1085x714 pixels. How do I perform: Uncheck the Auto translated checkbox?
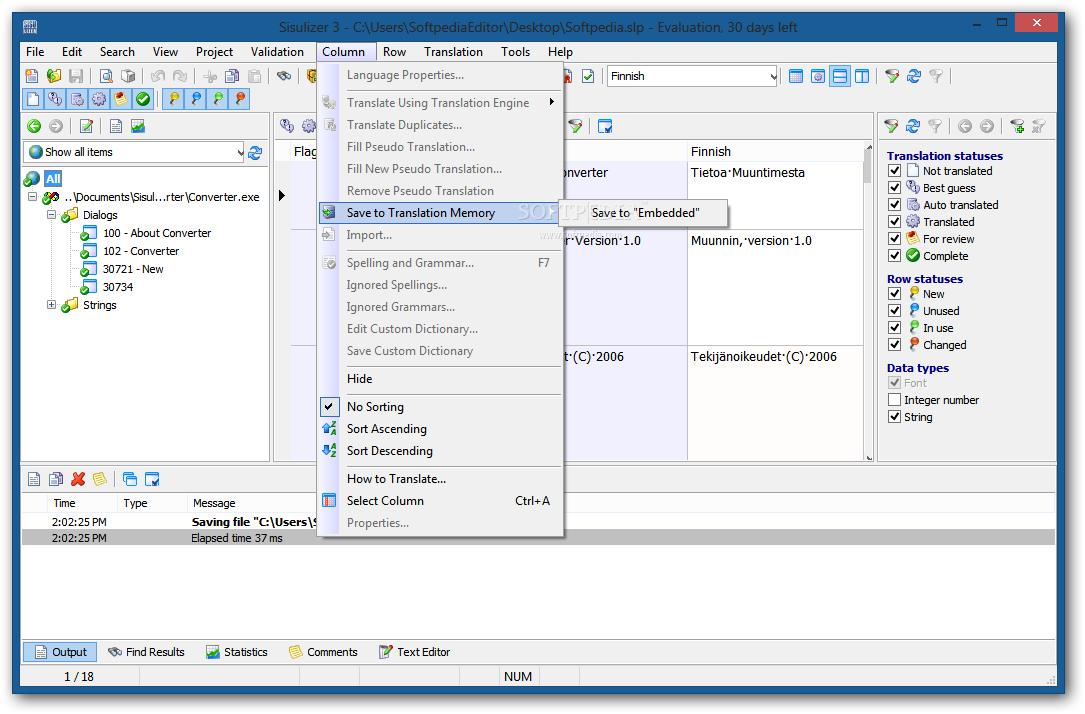click(894, 205)
